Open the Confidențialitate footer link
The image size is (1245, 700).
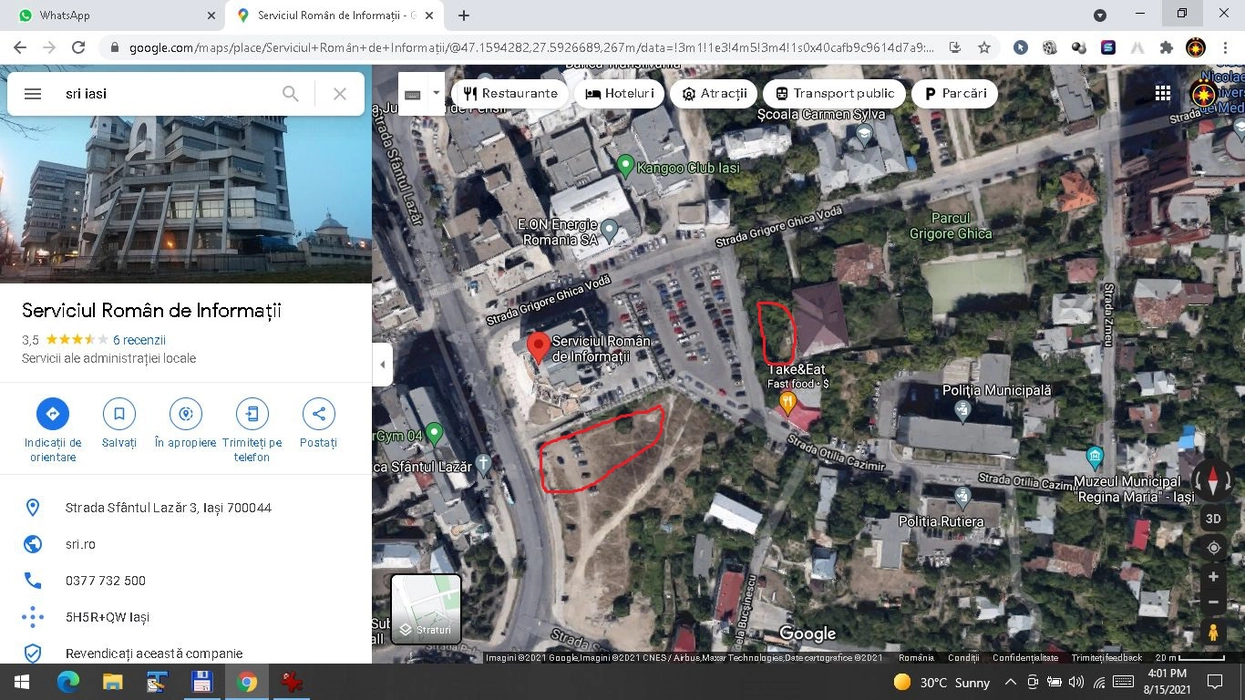1025,658
